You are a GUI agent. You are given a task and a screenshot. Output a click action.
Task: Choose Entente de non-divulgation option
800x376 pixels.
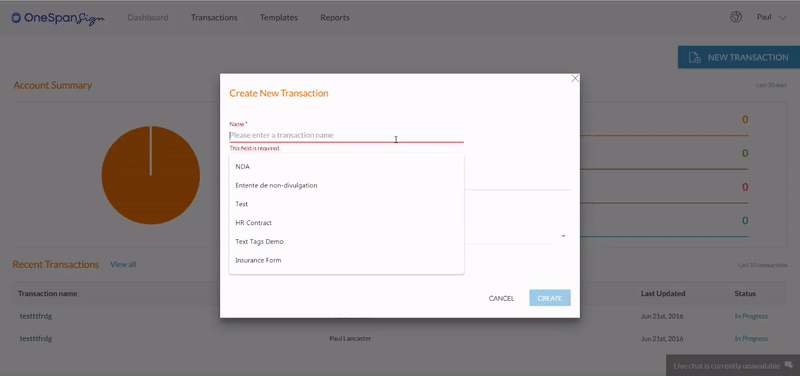346,185
